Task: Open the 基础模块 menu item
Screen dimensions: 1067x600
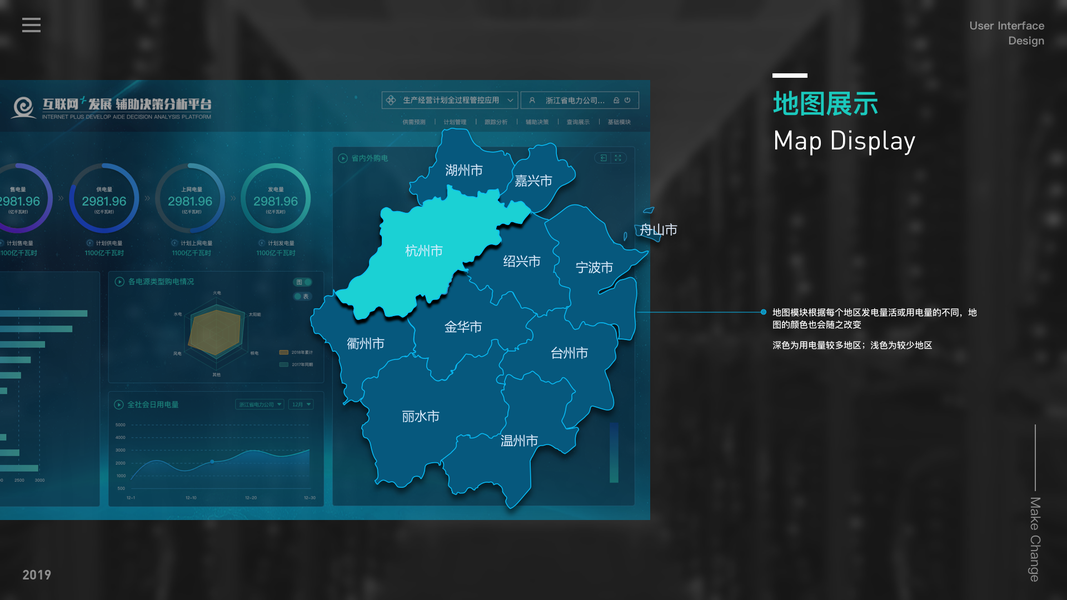Action: pos(619,122)
